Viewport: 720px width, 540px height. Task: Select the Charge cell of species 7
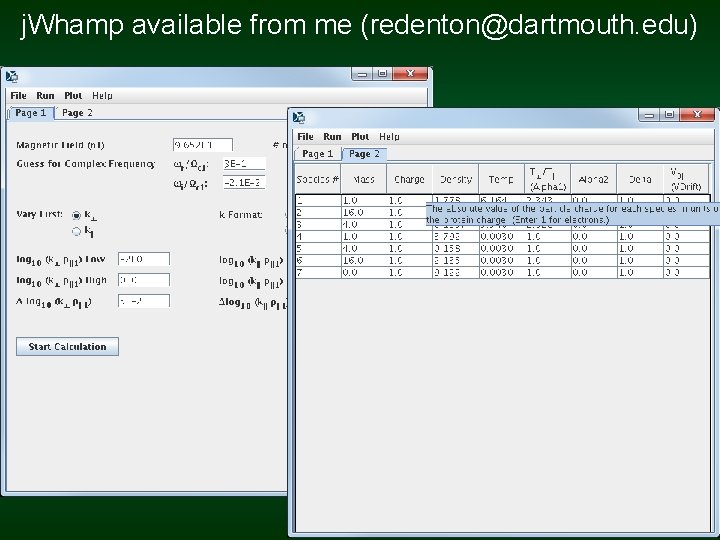[410, 272]
